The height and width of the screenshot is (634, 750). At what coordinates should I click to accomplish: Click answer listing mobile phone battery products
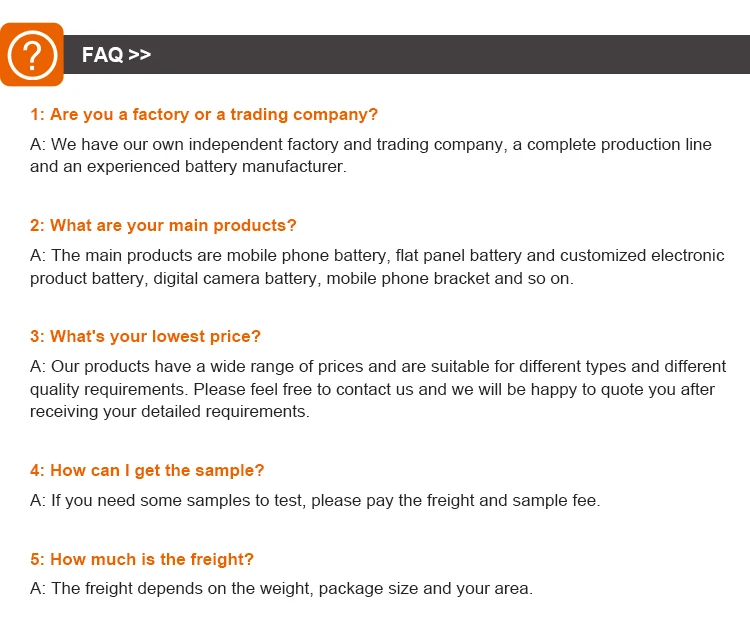[377, 267]
